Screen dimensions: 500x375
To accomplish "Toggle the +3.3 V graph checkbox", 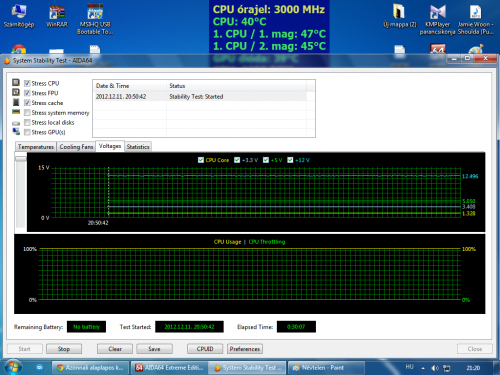I will pyautogui.click(x=237, y=160).
